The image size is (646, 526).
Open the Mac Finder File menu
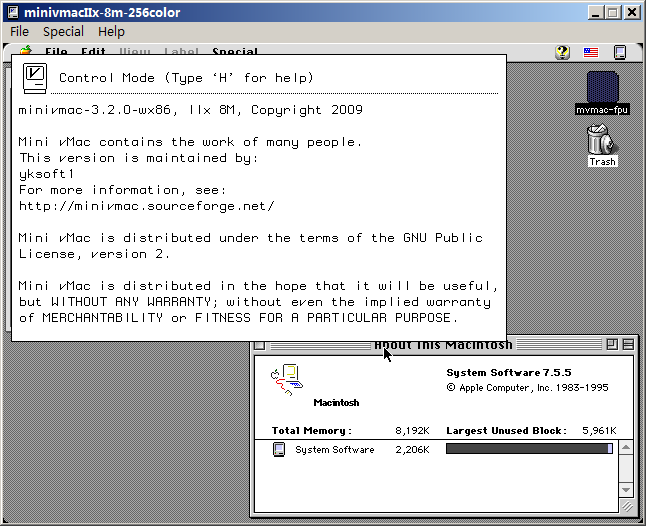(56, 51)
